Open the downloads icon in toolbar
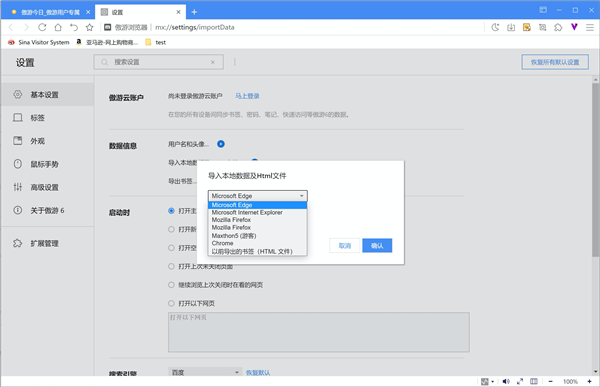The image size is (600, 387). pos(511,27)
